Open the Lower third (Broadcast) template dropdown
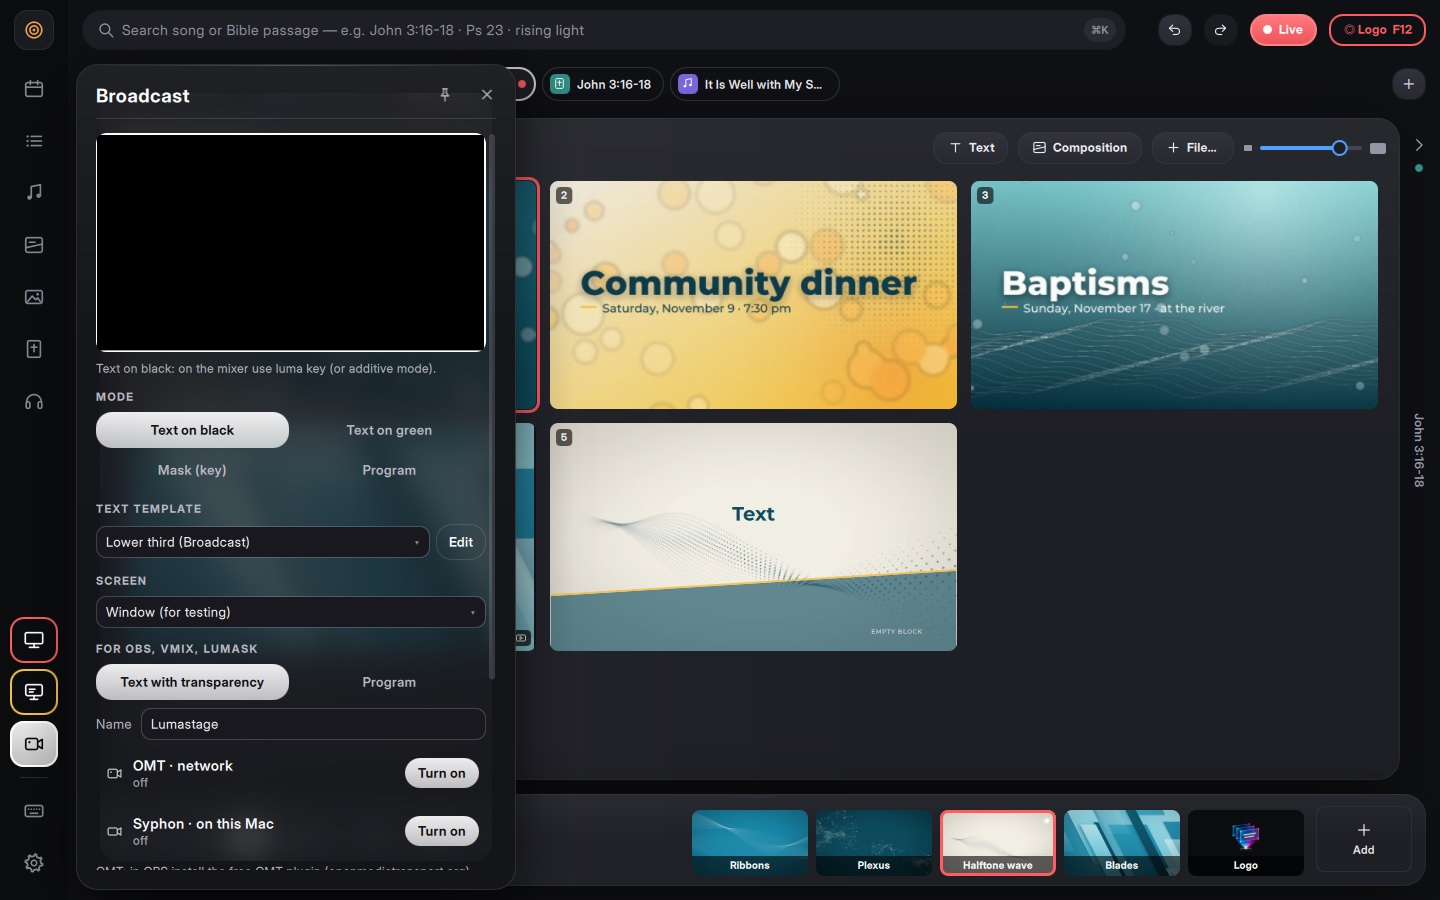This screenshot has width=1440, height=900. coord(263,542)
